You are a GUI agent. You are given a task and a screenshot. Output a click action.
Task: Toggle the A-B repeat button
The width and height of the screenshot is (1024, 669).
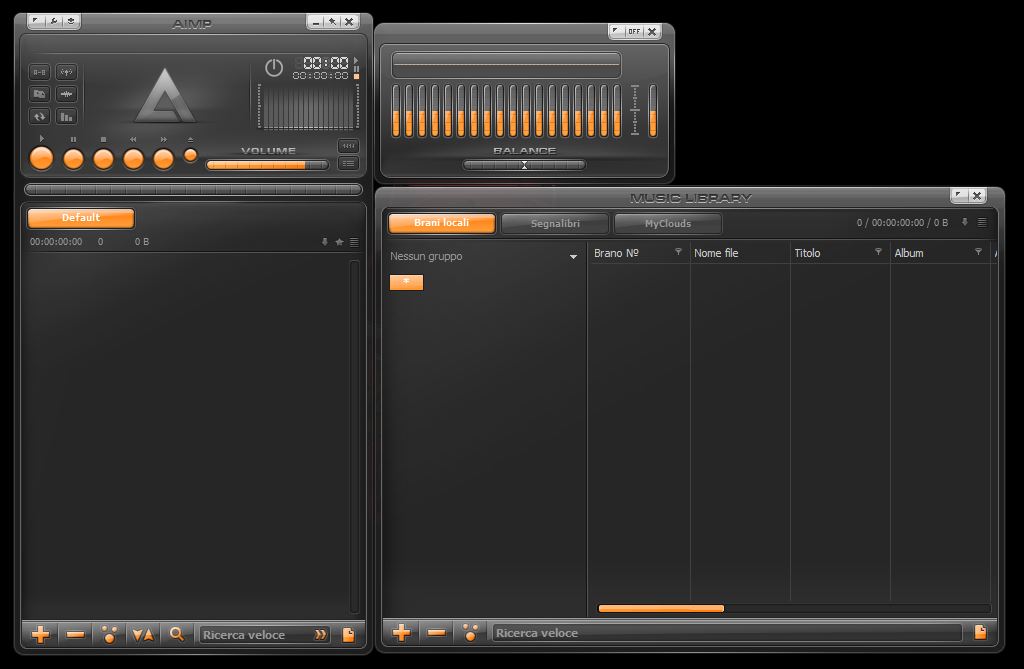pyautogui.click(x=40, y=72)
